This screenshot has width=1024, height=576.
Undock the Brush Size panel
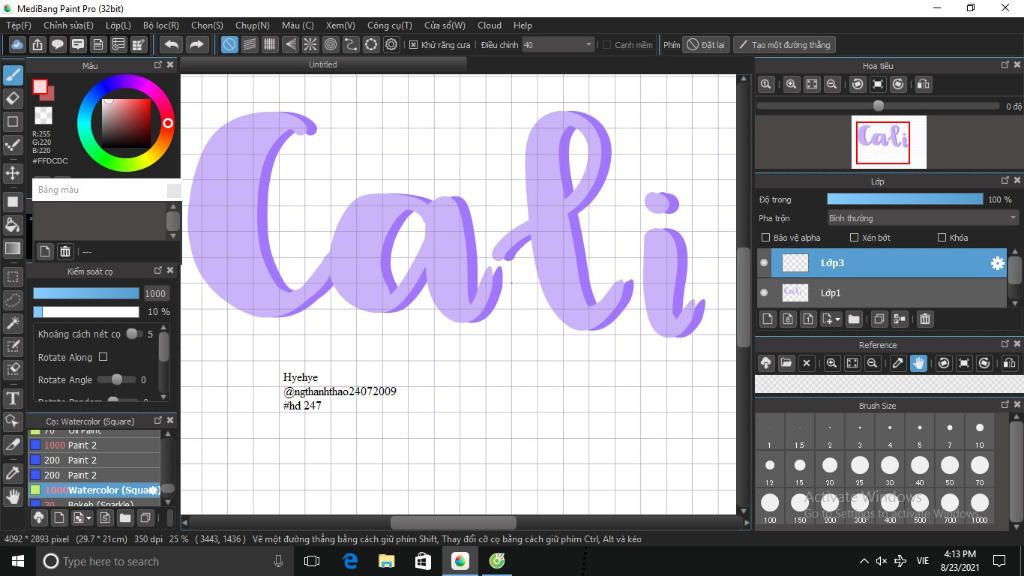pyautogui.click(x=1005, y=406)
